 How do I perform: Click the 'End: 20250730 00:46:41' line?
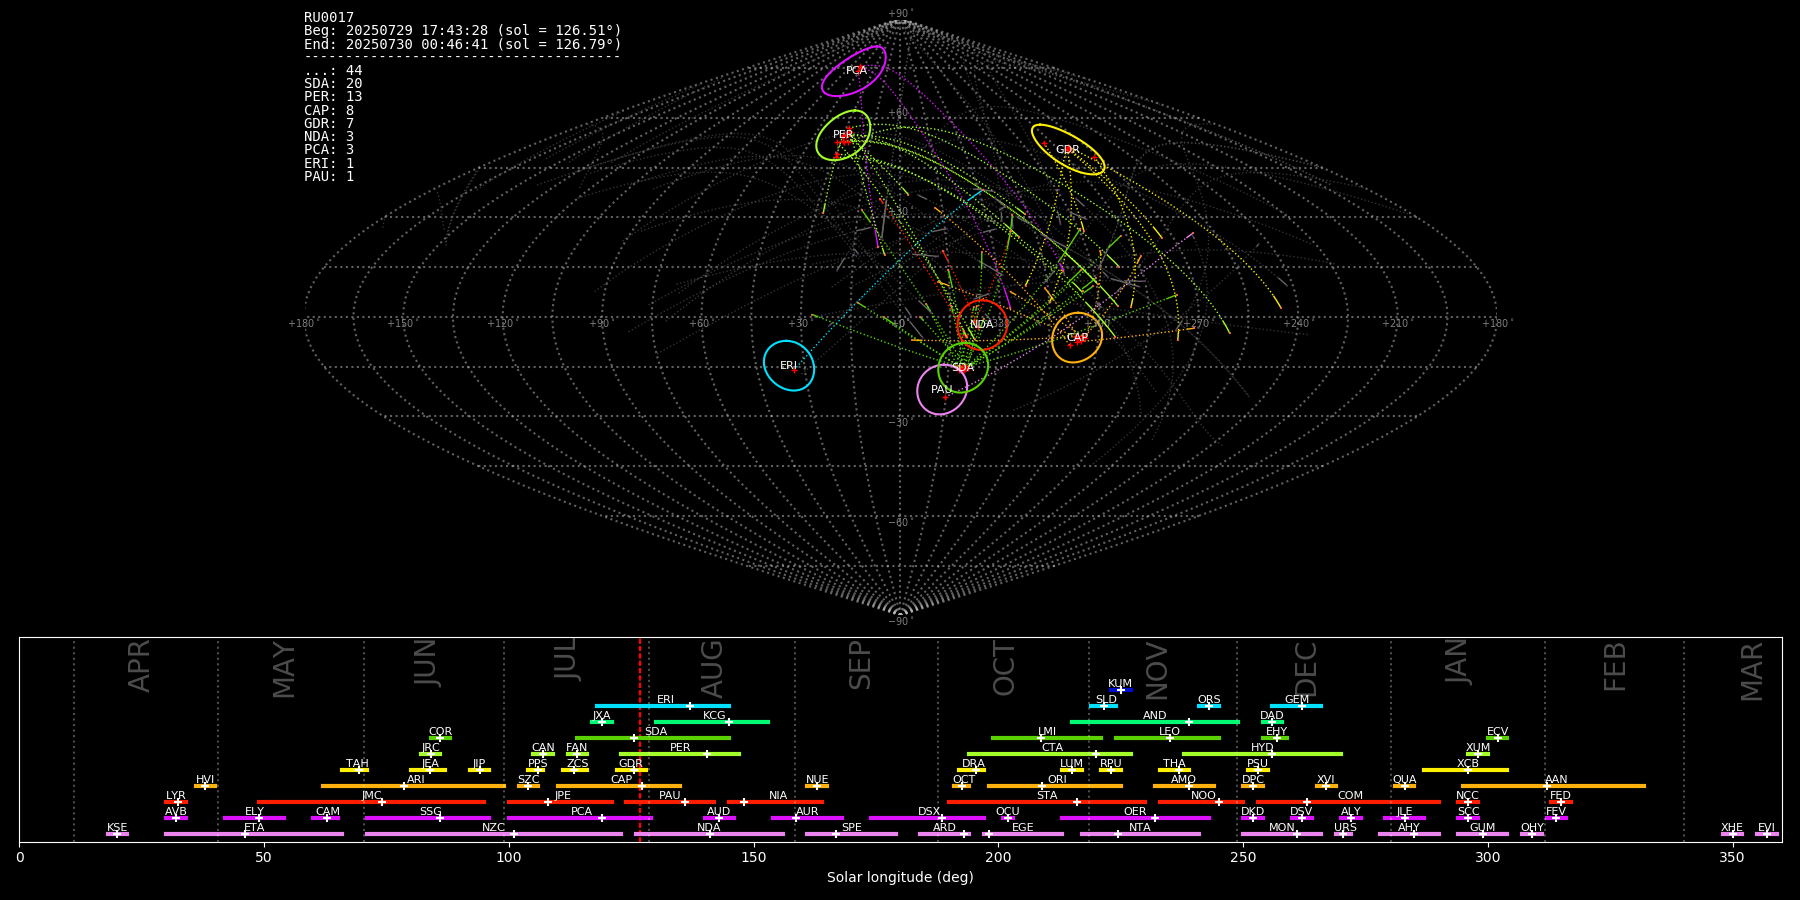(463, 44)
